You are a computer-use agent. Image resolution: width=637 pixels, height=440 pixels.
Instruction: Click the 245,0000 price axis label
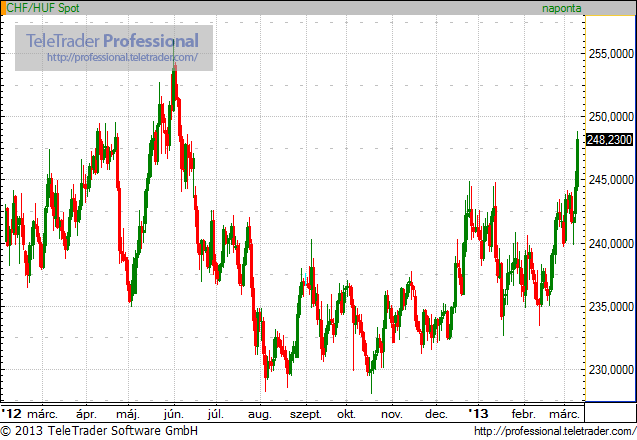tap(611, 180)
